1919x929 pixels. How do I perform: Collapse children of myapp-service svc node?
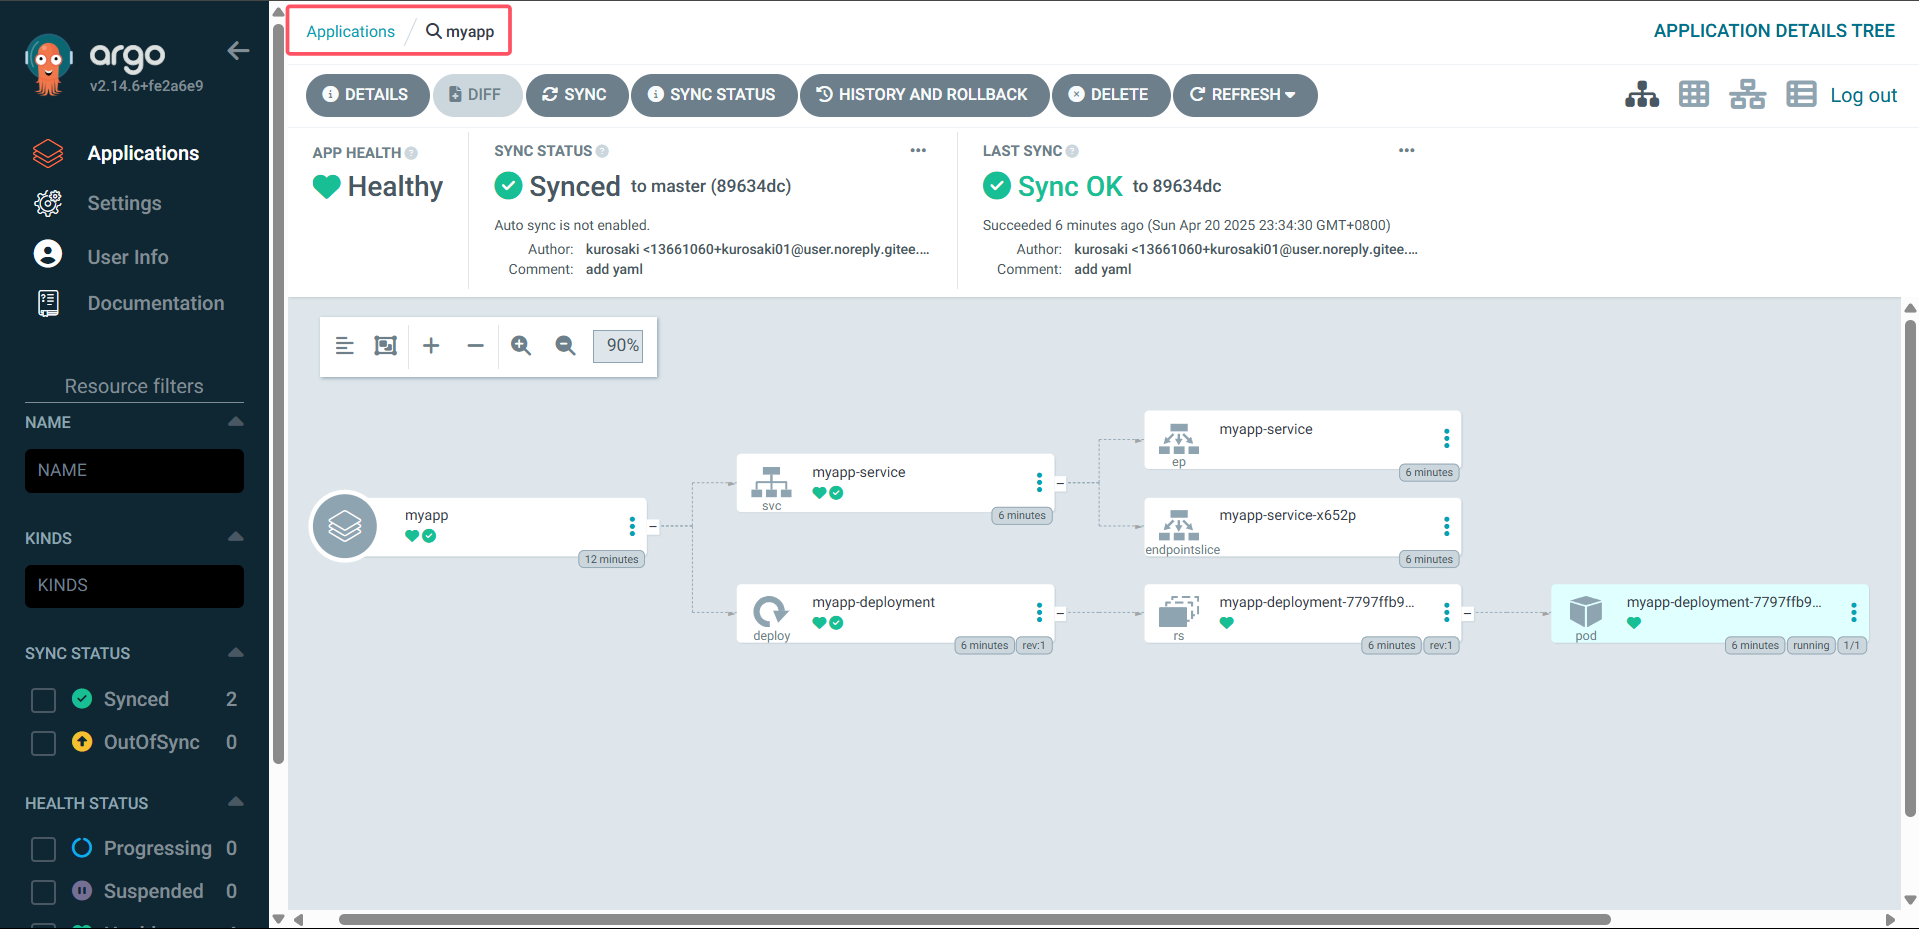click(1060, 483)
